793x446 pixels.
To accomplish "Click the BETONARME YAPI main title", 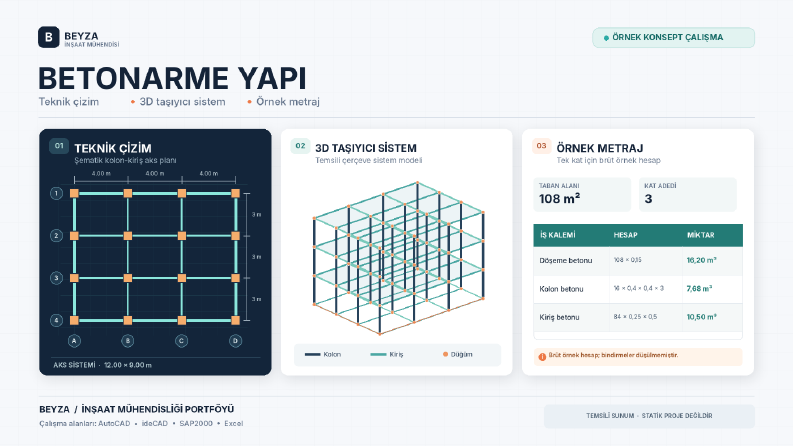I will point(172,78).
